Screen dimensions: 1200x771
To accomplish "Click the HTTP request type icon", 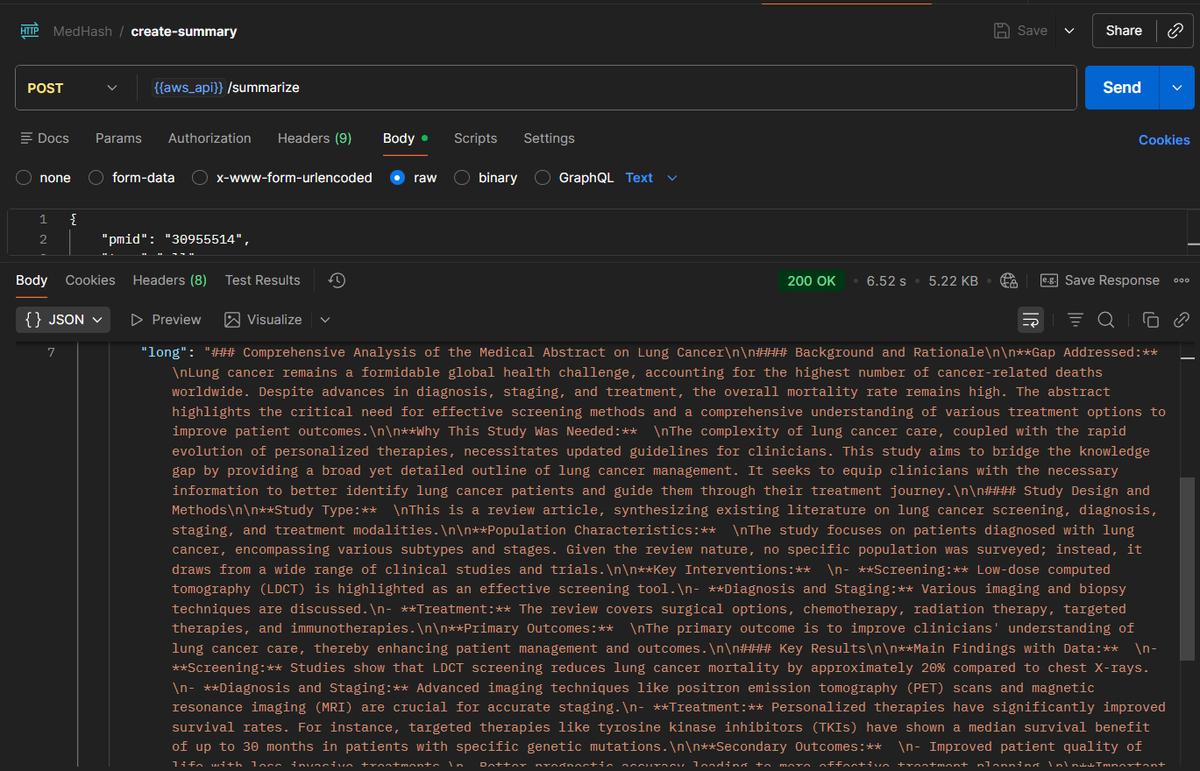I will 29,31.
